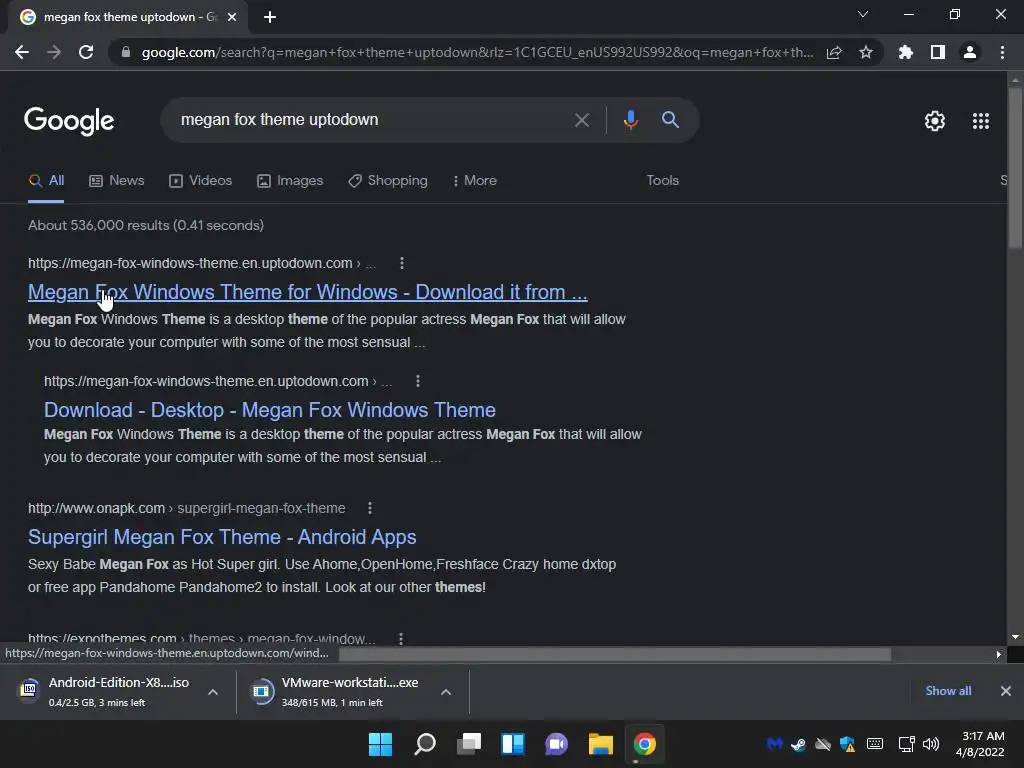This screenshot has width=1024, height=768.
Task: Close the downloads bar
Action: click(1006, 691)
